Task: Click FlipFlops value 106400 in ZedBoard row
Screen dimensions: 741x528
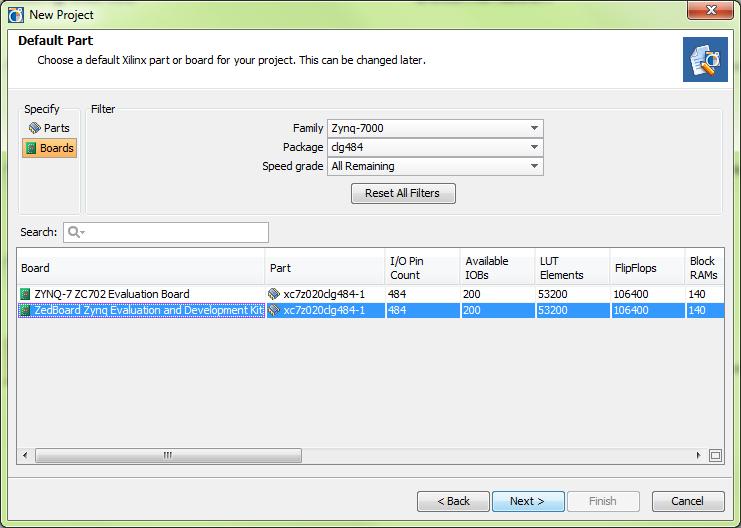Action: click(x=630, y=310)
